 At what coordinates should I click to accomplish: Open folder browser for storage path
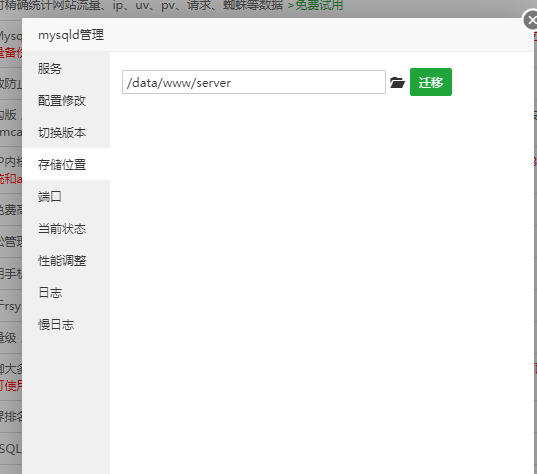[397, 83]
